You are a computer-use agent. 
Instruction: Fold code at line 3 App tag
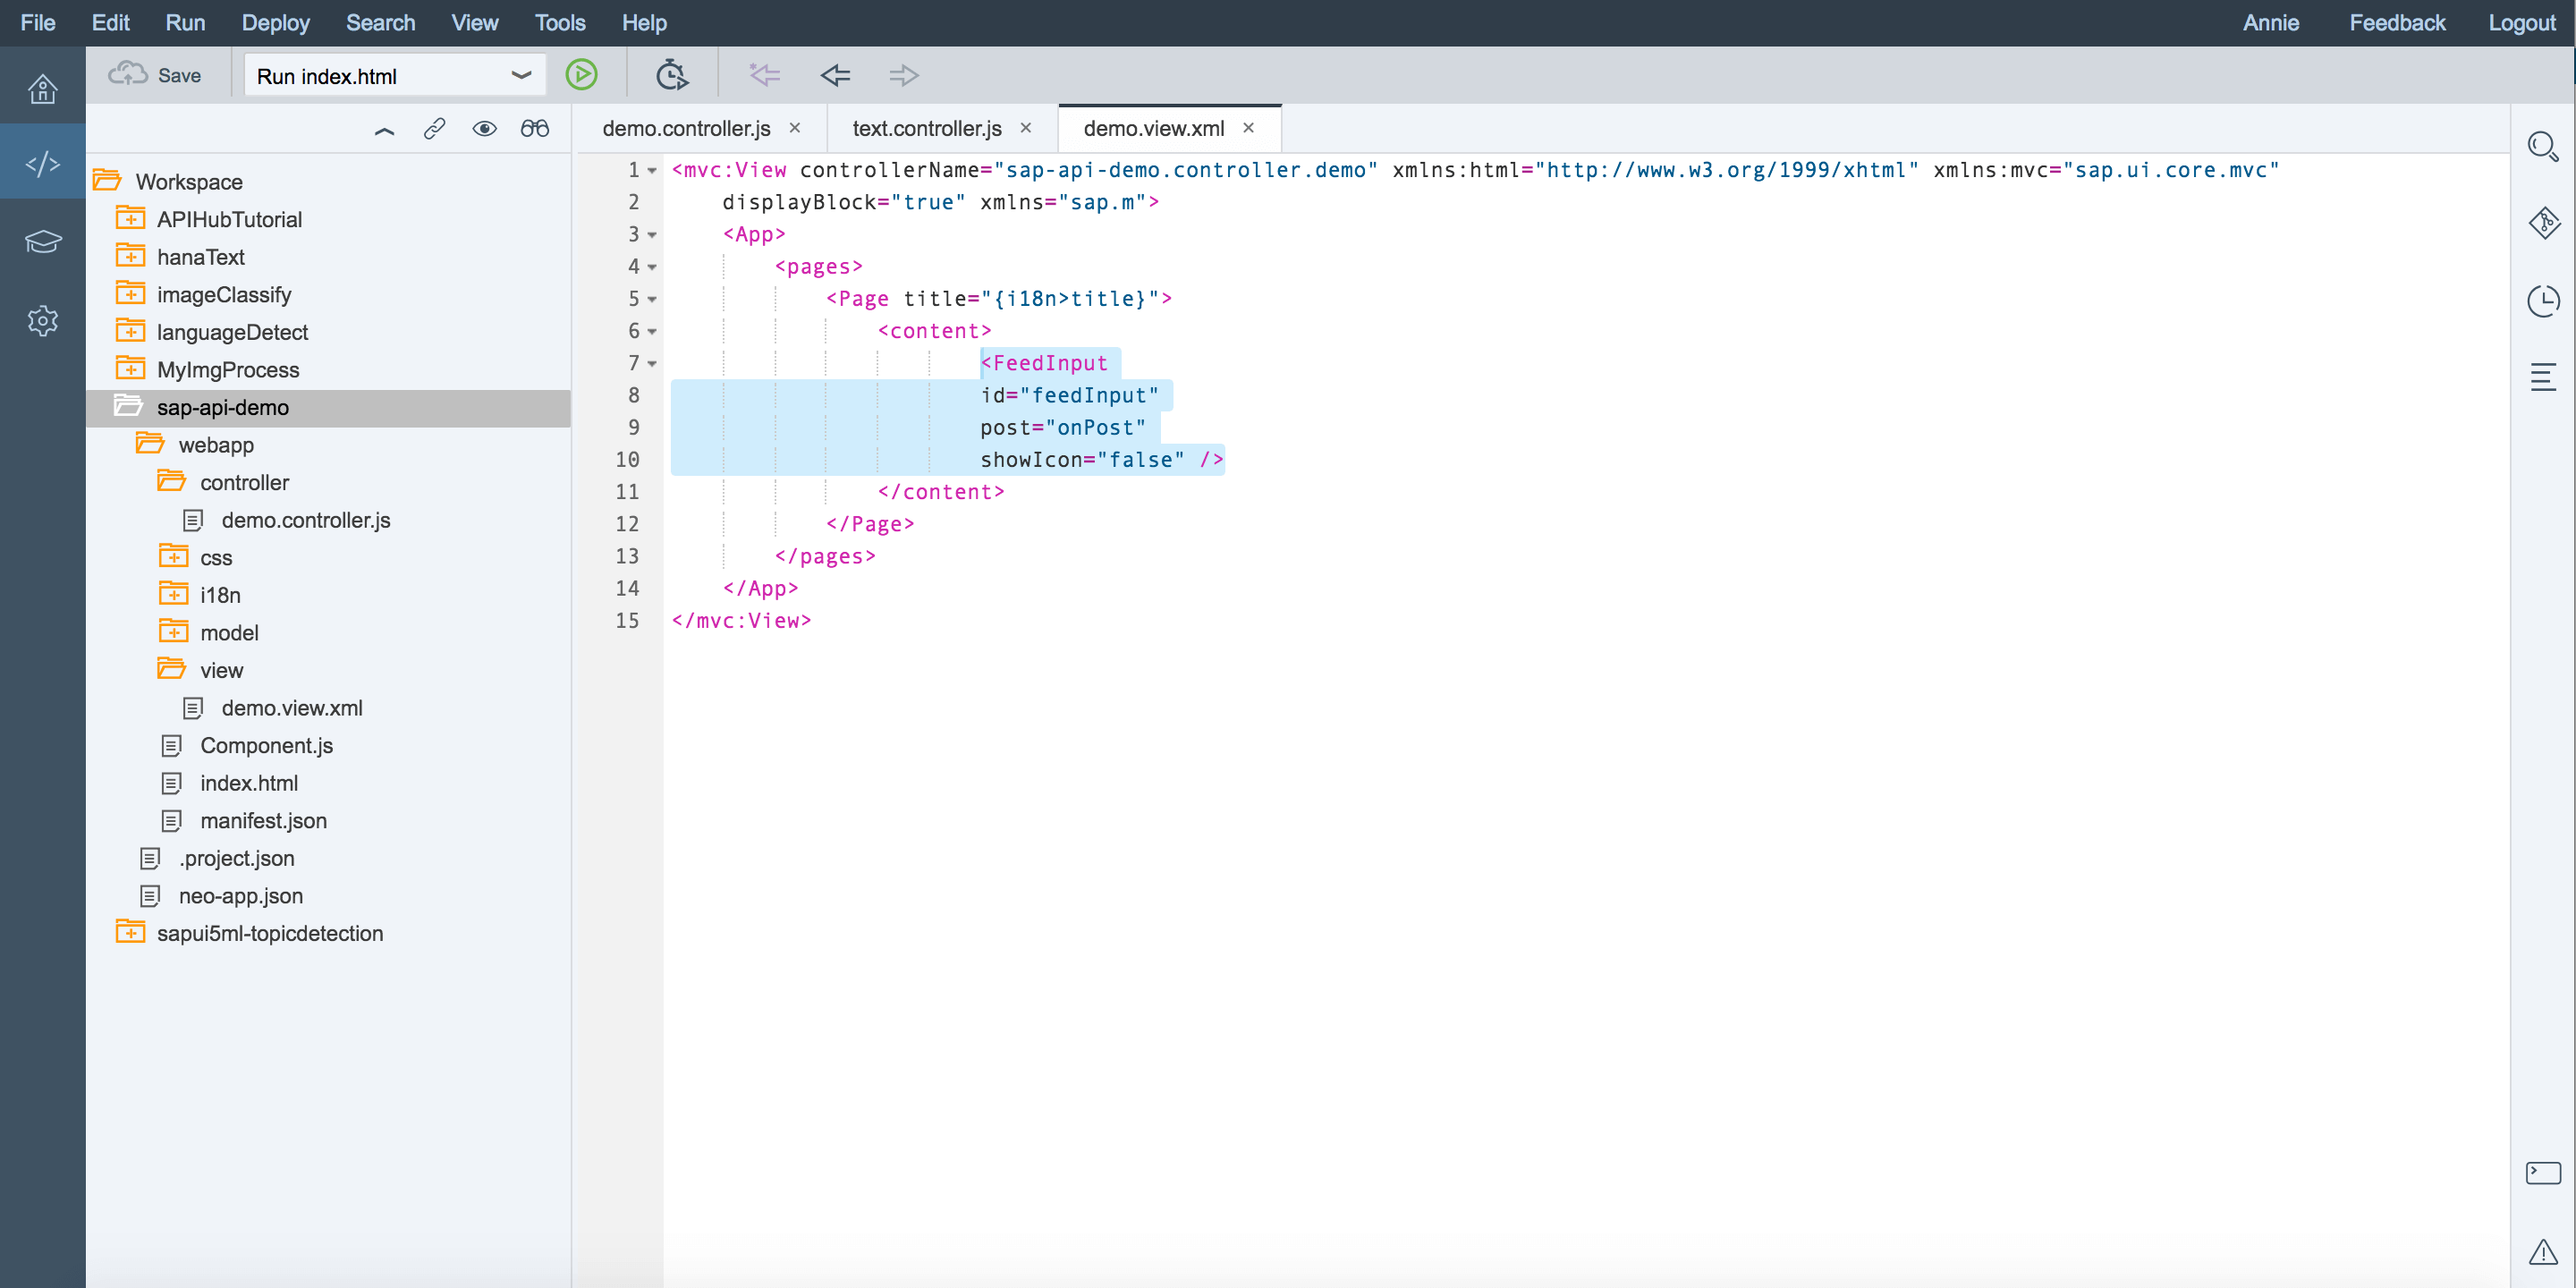(x=652, y=235)
